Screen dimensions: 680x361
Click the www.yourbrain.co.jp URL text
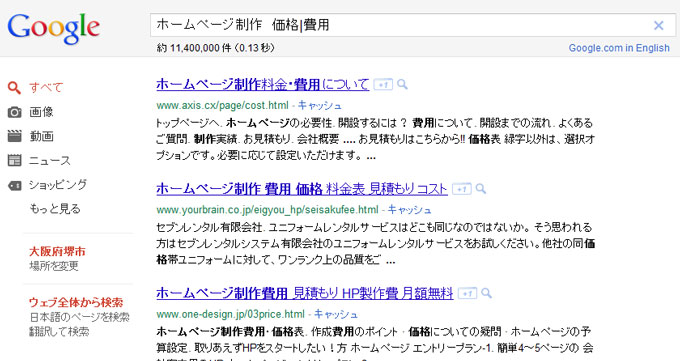point(268,210)
